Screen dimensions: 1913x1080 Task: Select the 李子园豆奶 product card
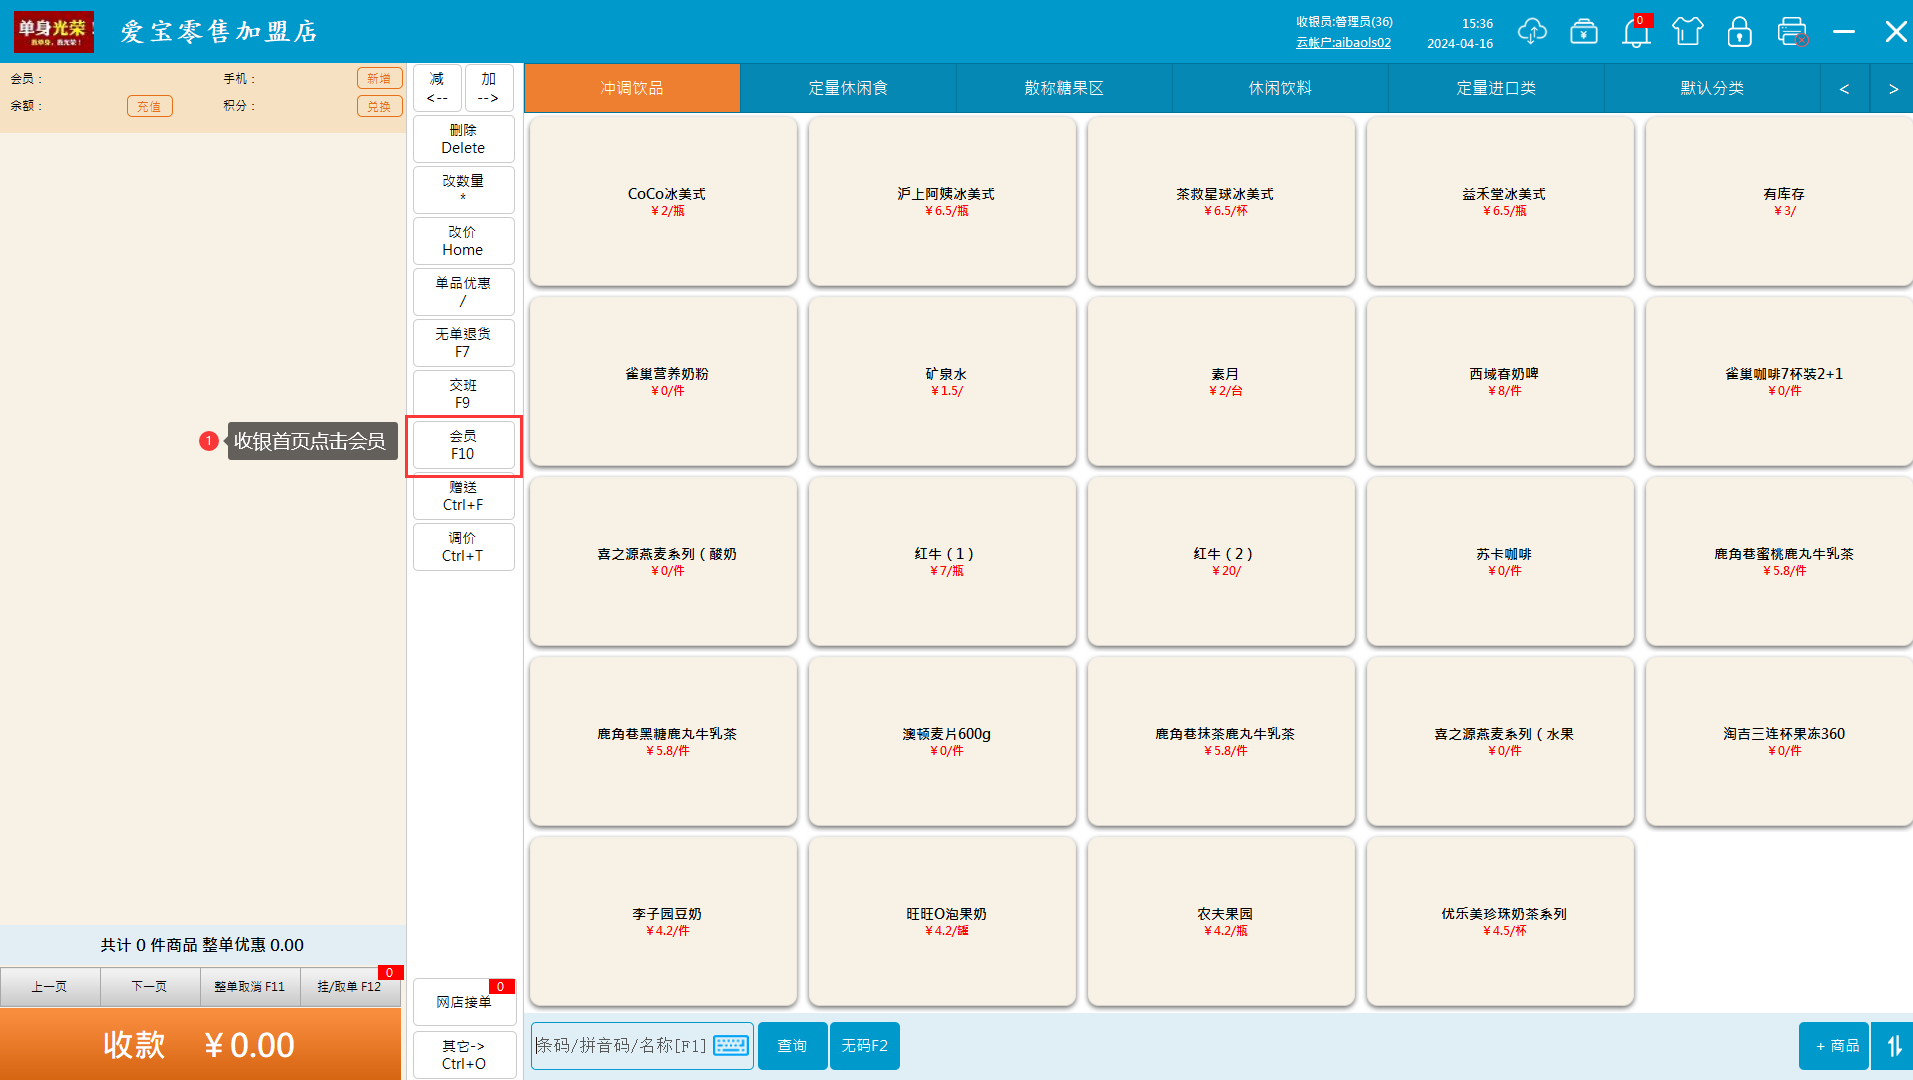[x=663, y=921]
